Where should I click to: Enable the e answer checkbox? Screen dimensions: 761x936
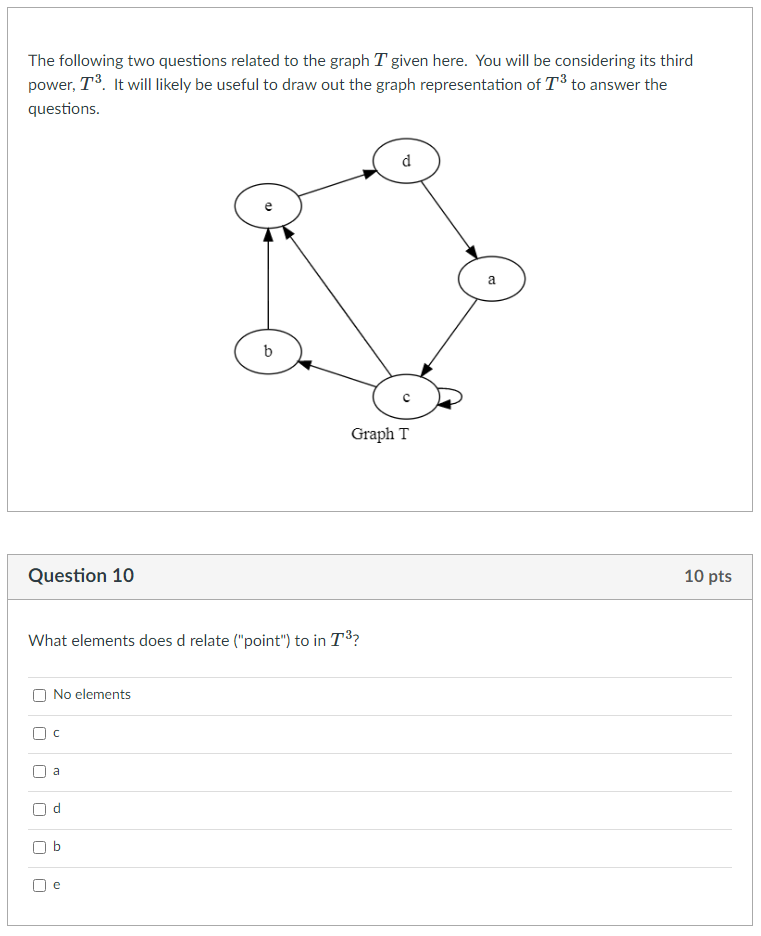tap(38, 884)
